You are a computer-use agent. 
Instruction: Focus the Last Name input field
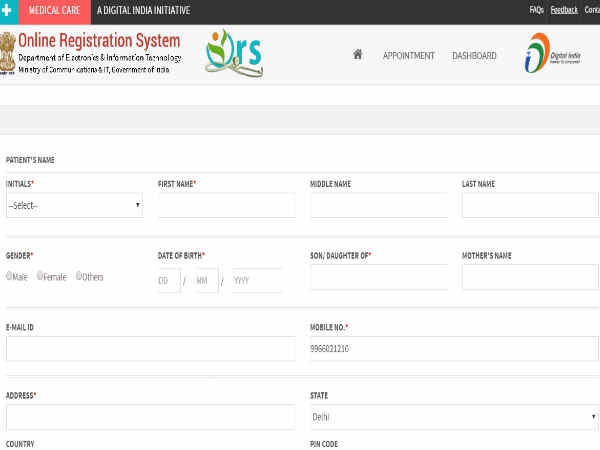(530, 205)
